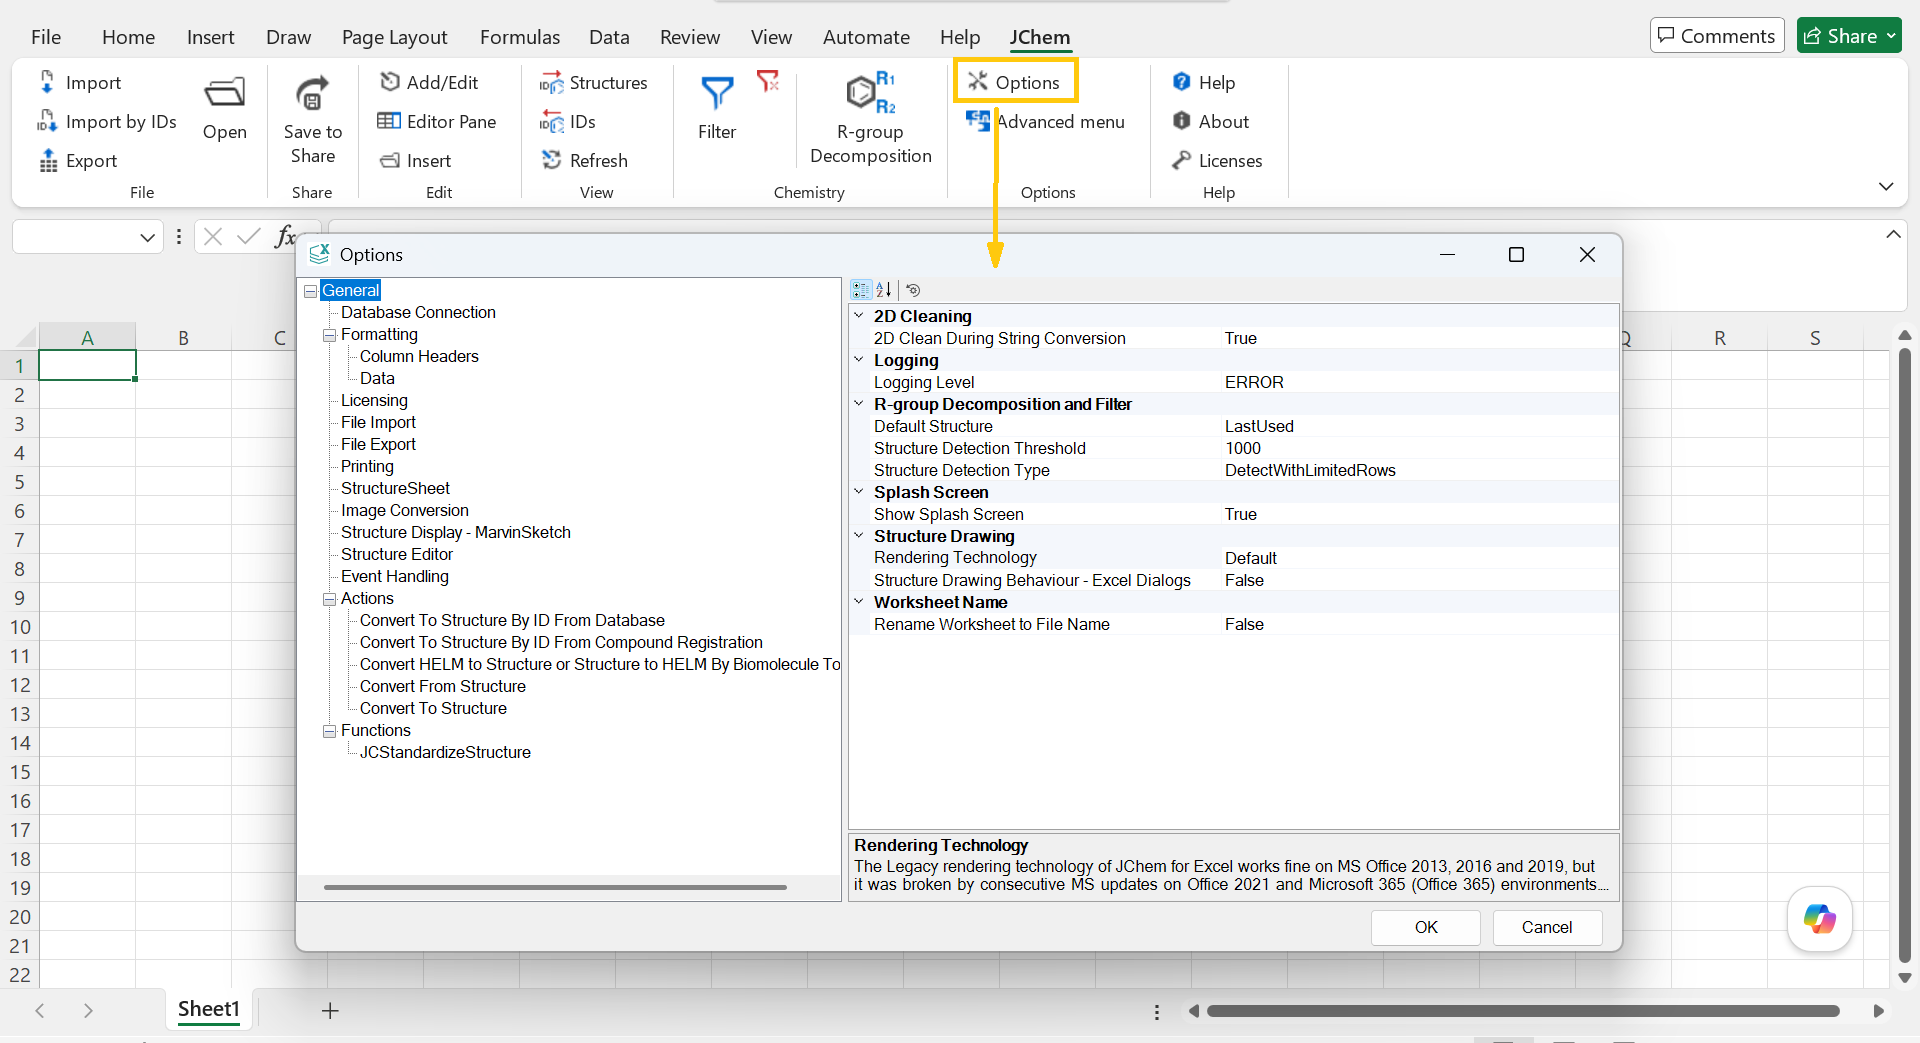Clear the filter with red funnel icon
1920x1043 pixels.
[x=768, y=81]
